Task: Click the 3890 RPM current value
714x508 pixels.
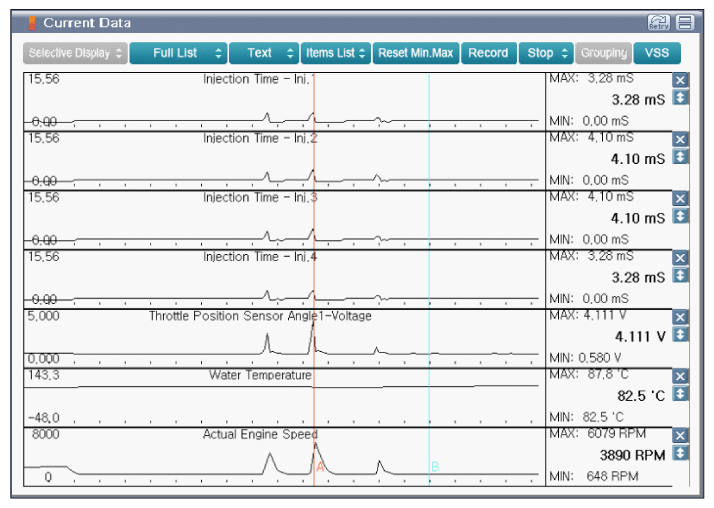Action: pos(632,455)
